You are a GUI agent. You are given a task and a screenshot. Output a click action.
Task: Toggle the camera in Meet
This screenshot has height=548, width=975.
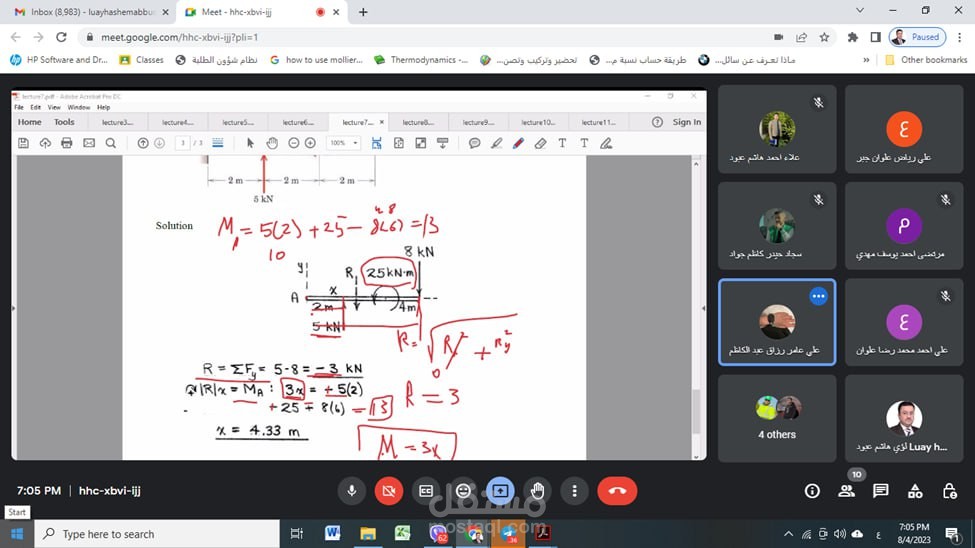pos(389,491)
